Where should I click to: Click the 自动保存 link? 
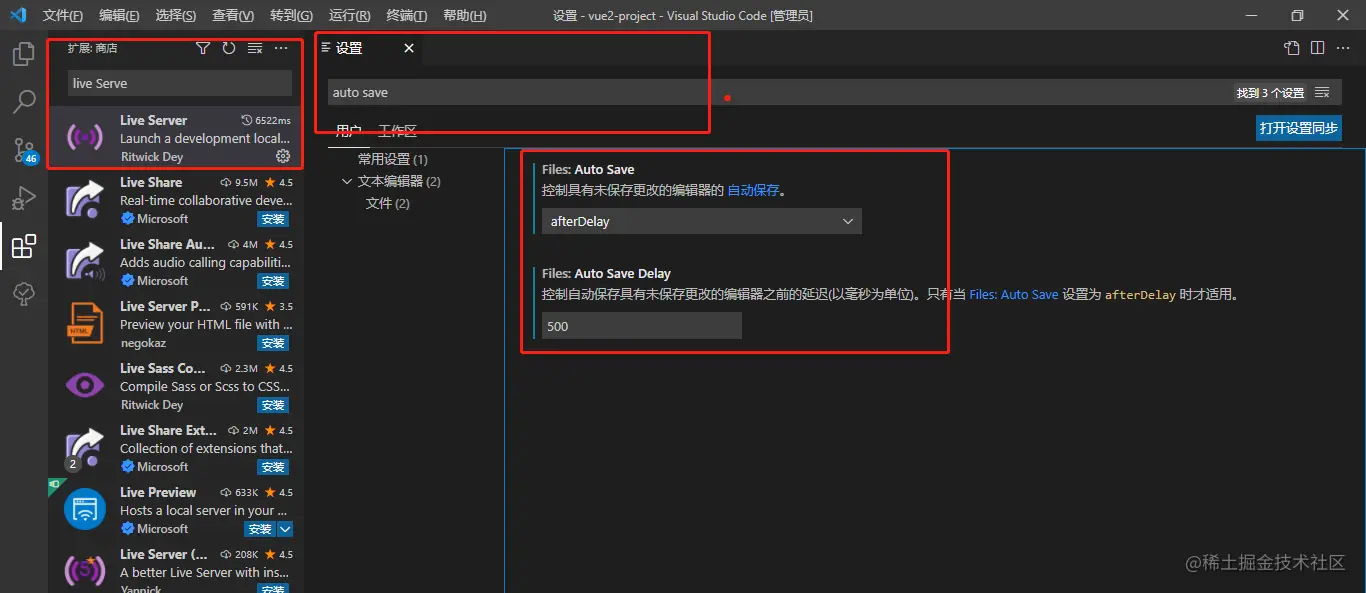point(753,190)
